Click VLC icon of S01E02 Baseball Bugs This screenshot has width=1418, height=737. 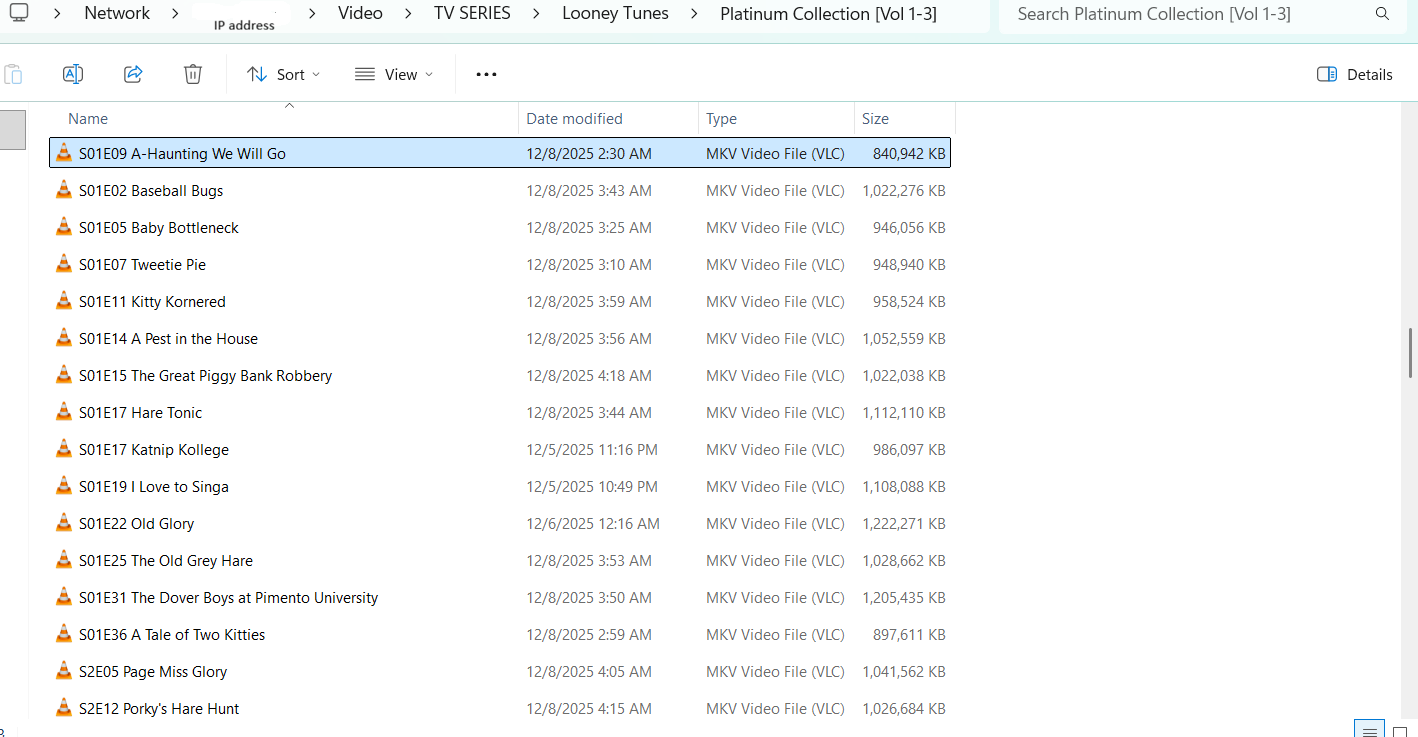coord(64,190)
